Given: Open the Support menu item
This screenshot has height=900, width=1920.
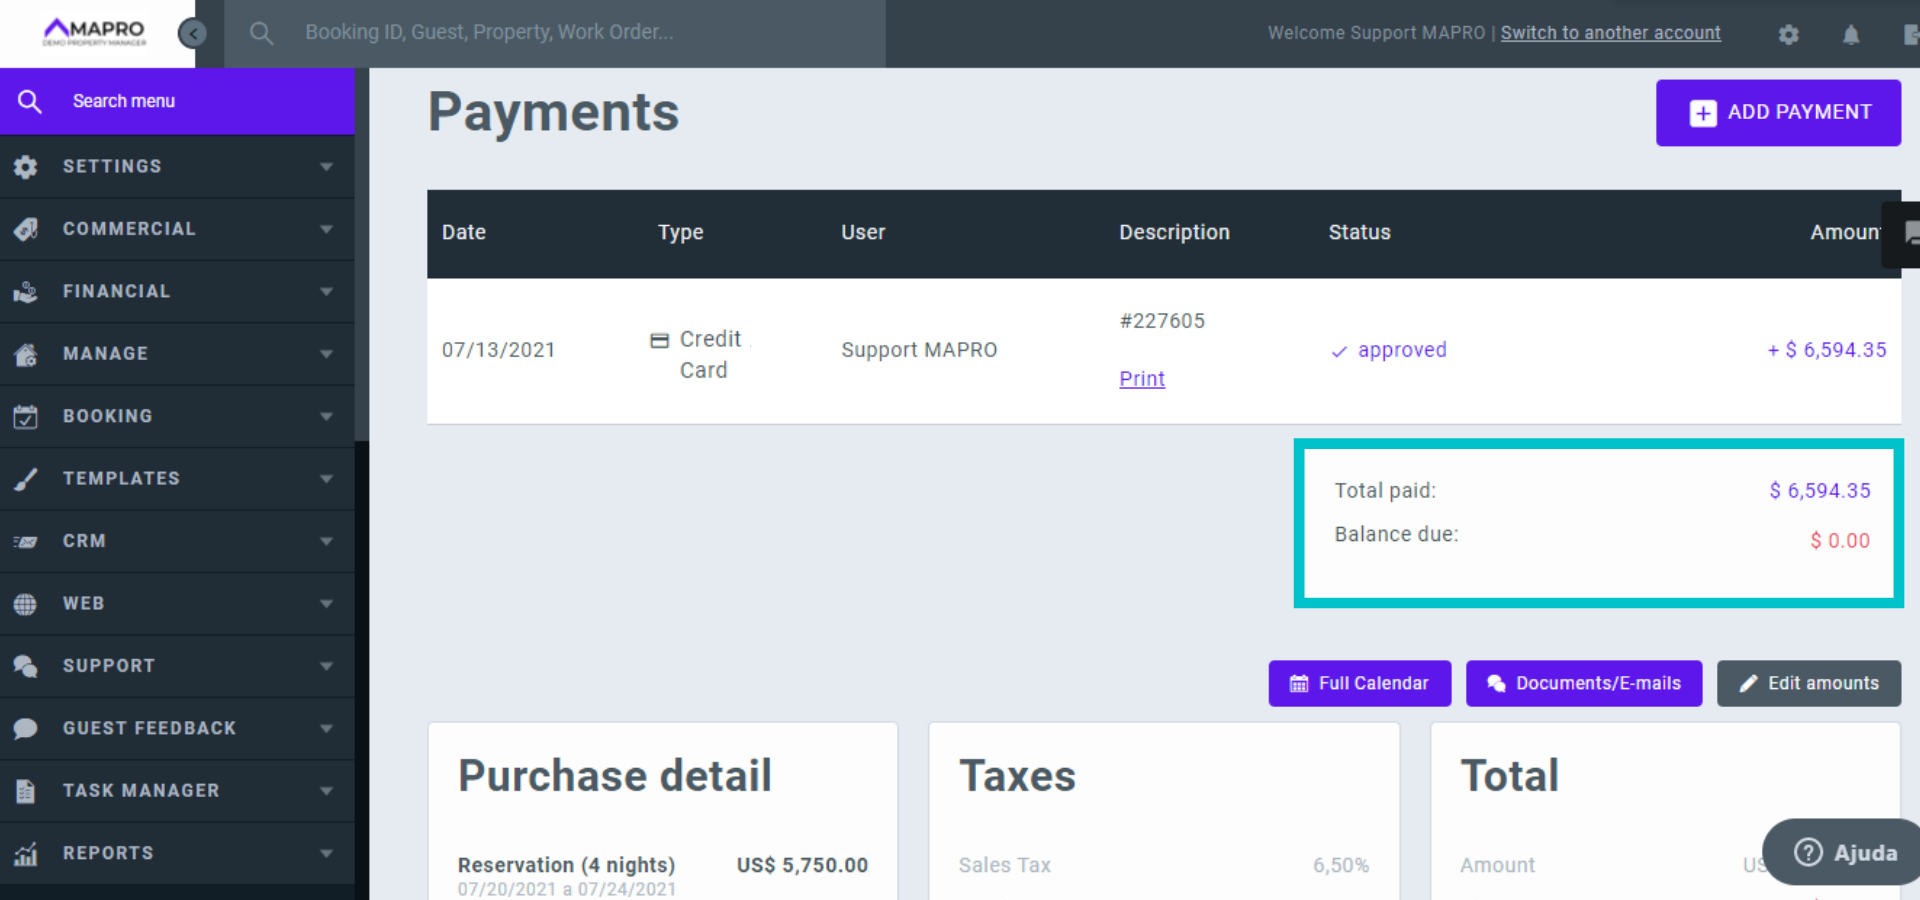Looking at the screenshot, I should (x=109, y=666).
